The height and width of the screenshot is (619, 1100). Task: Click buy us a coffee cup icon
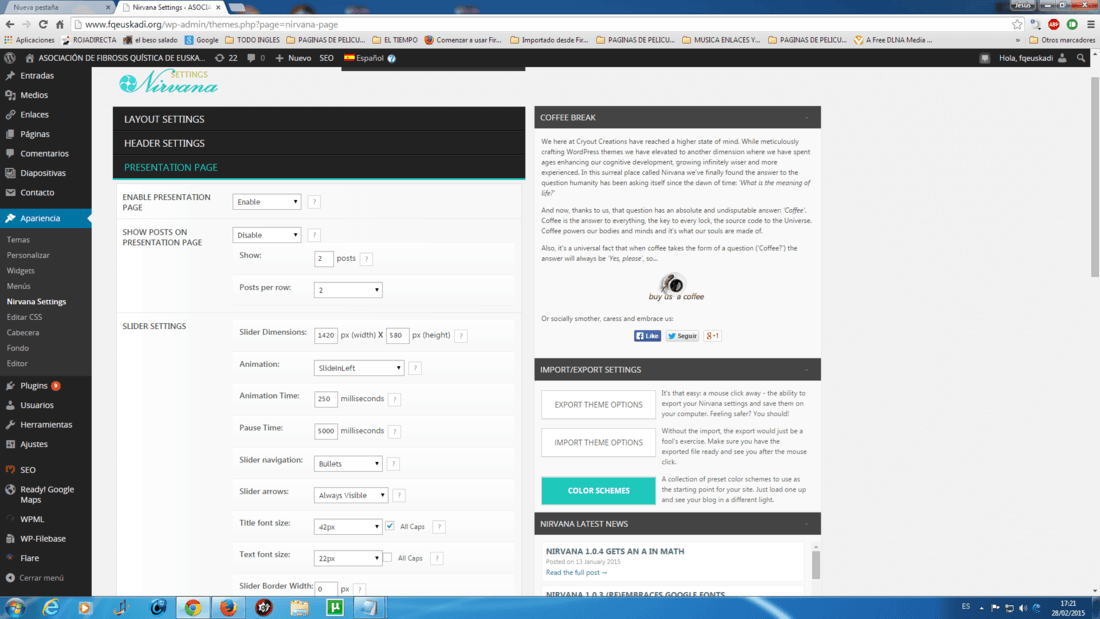674,284
